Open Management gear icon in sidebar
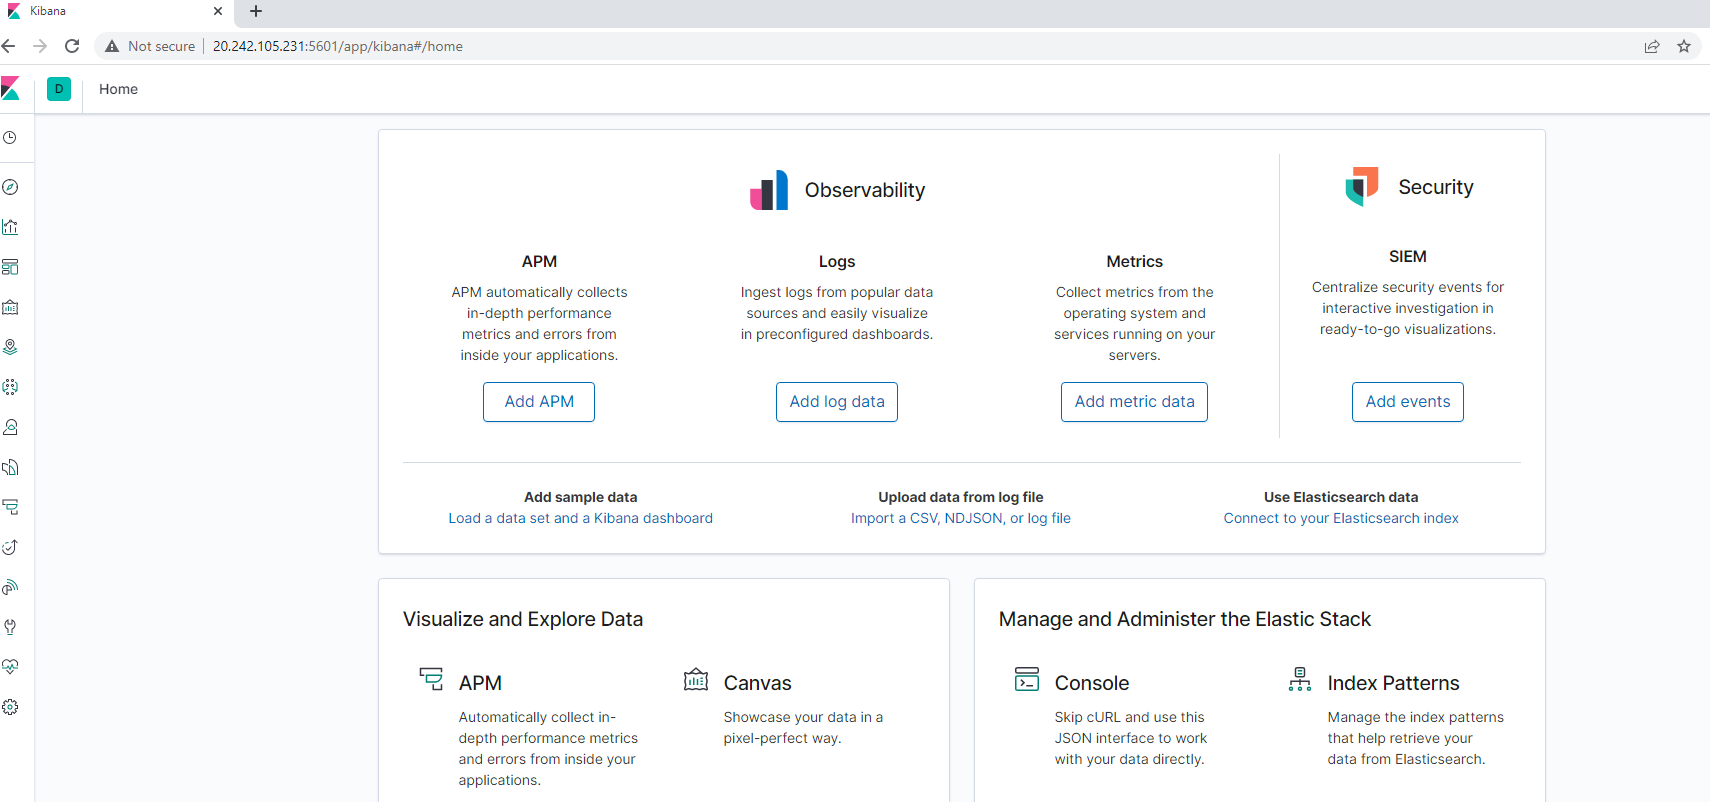This screenshot has width=1710, height=802. (10, 707)
